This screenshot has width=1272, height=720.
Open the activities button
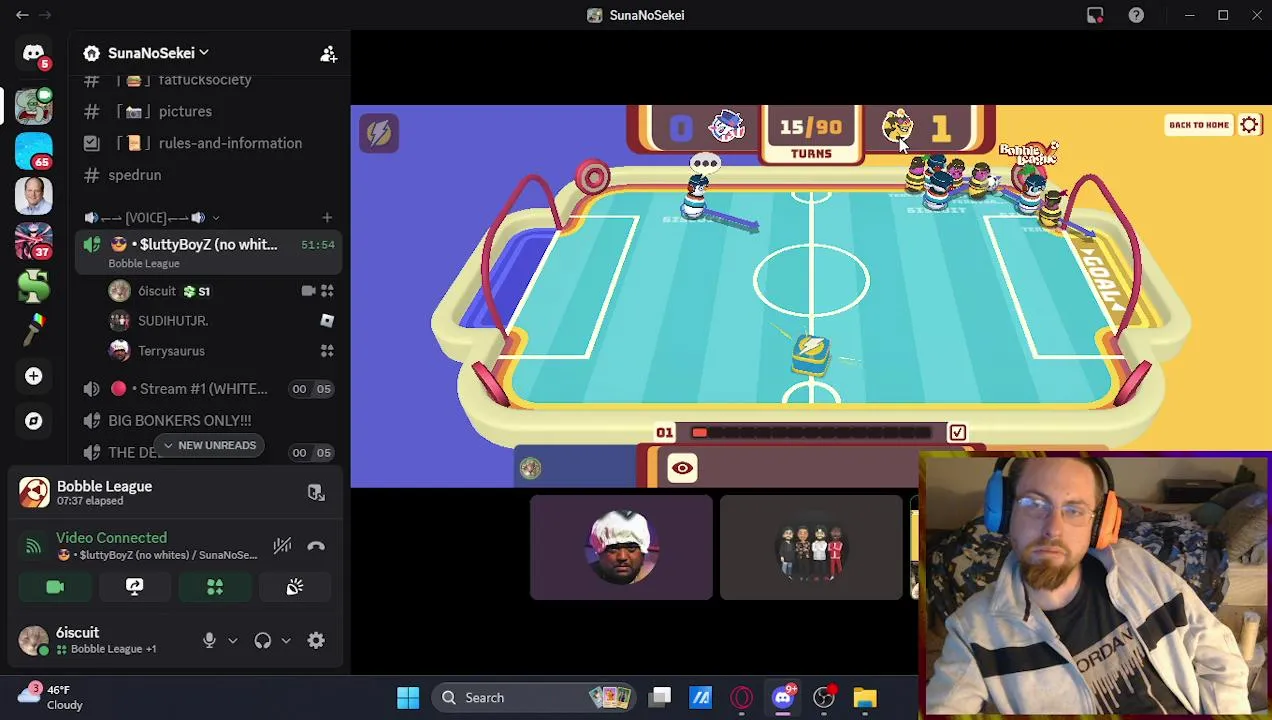pos(214,587)
